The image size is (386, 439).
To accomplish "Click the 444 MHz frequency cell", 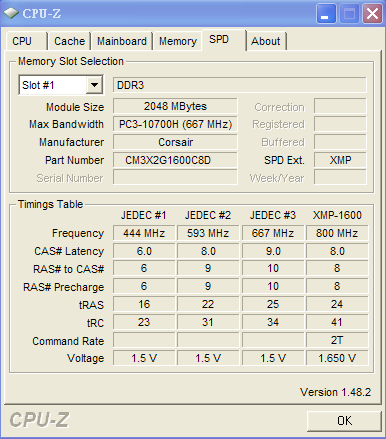I will click(x=144, y=233).
